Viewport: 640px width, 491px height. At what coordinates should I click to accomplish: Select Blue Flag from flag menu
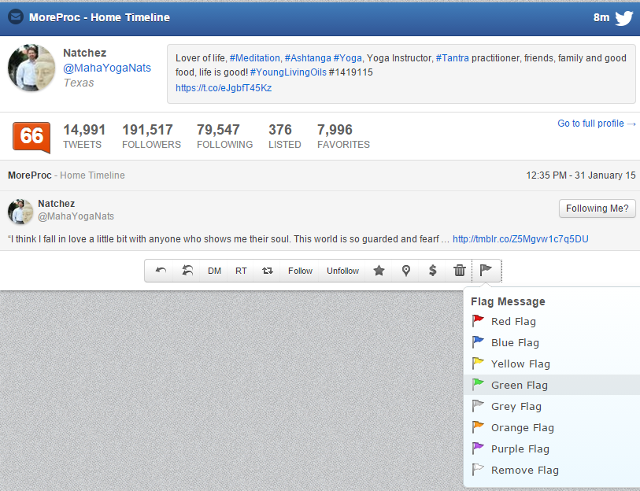[x=552, y=343]
